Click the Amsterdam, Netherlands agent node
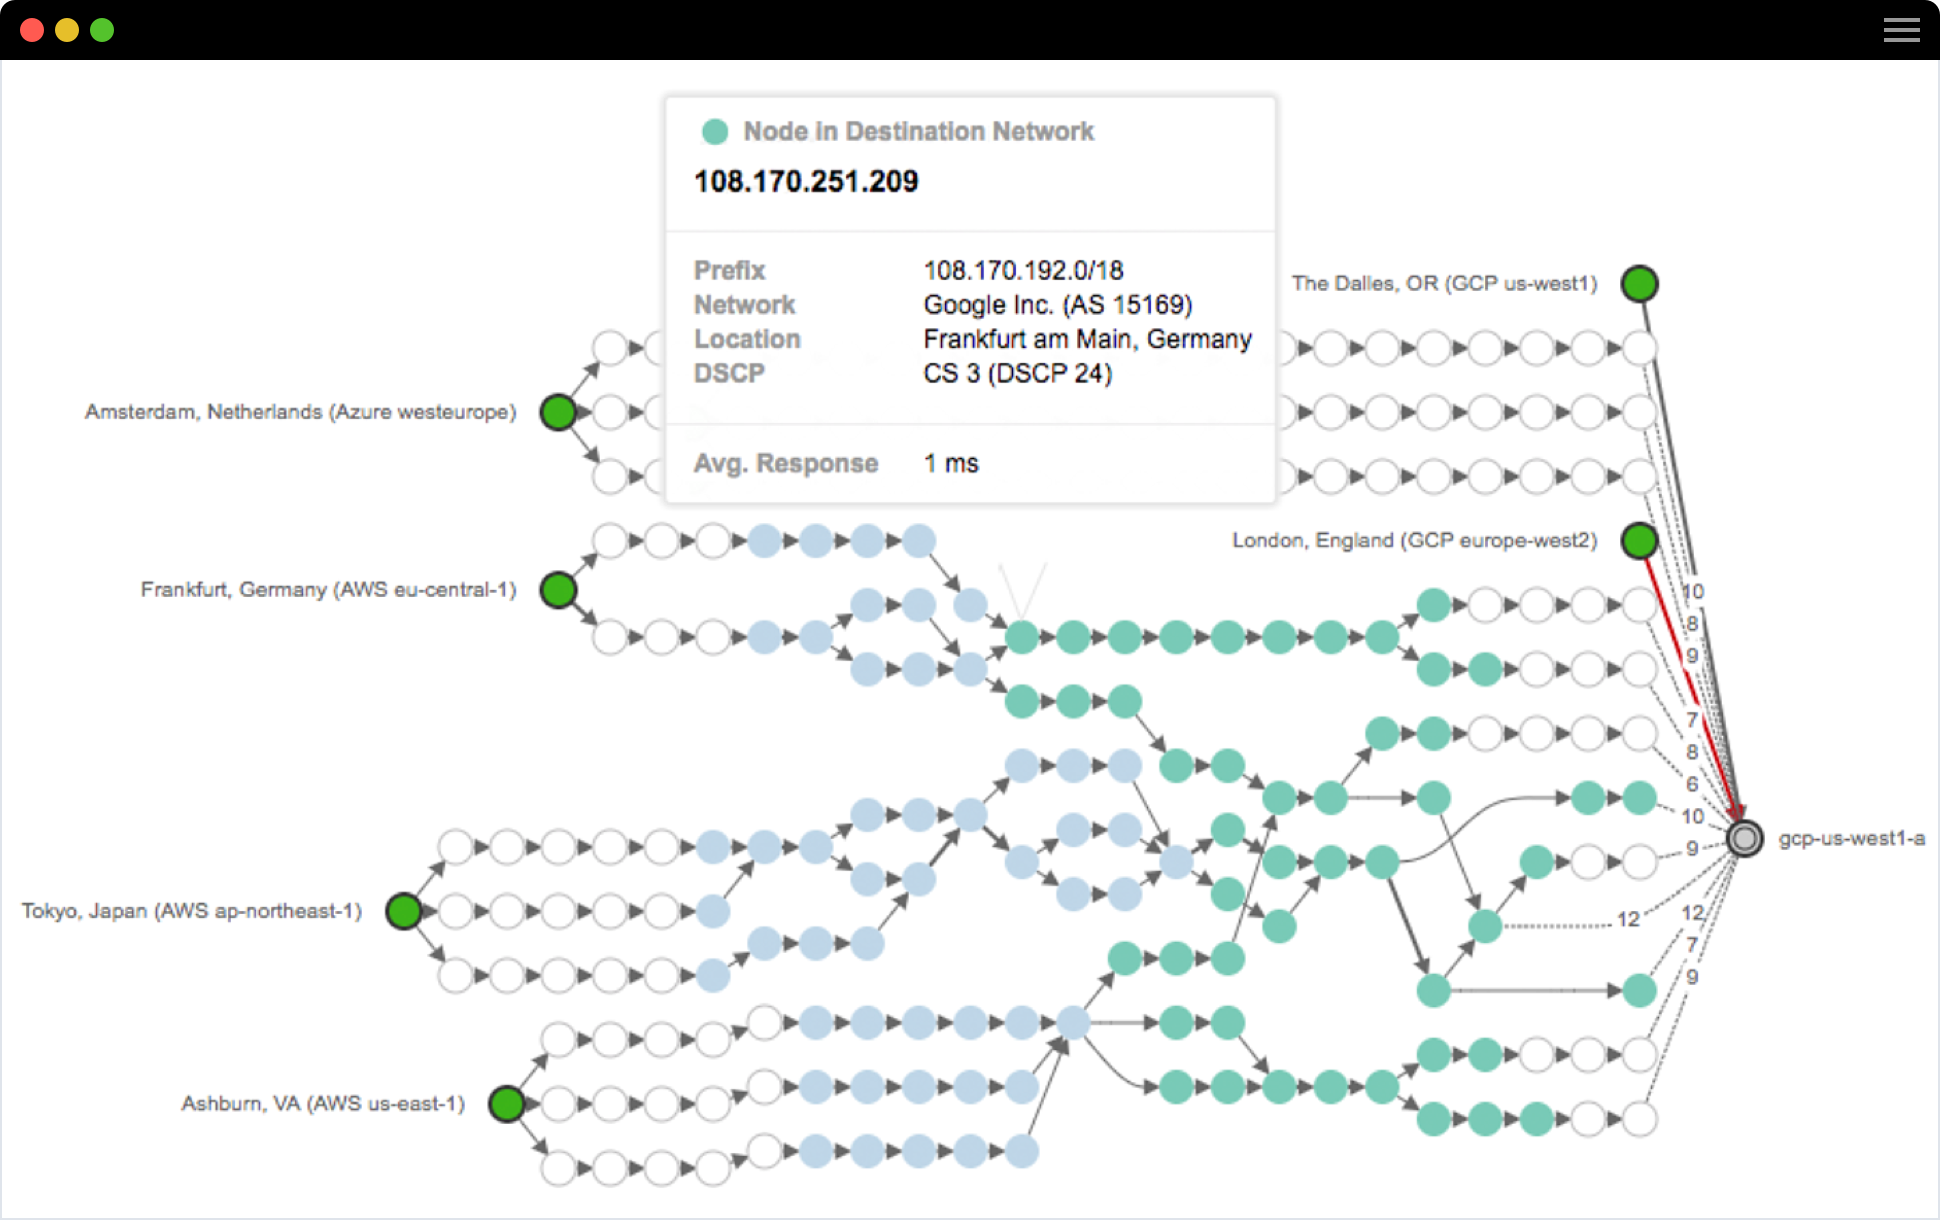This screenshot has height=1220, width=1940. click(558, 412)
